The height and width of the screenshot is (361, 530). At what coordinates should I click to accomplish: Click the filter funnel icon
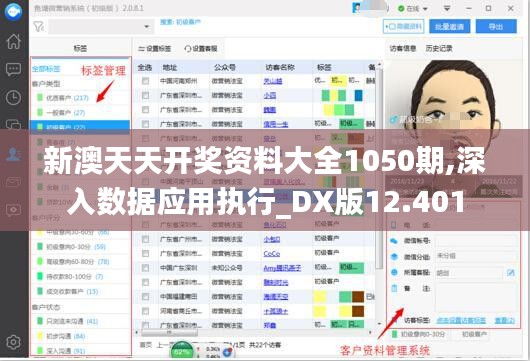pos(39,26)
